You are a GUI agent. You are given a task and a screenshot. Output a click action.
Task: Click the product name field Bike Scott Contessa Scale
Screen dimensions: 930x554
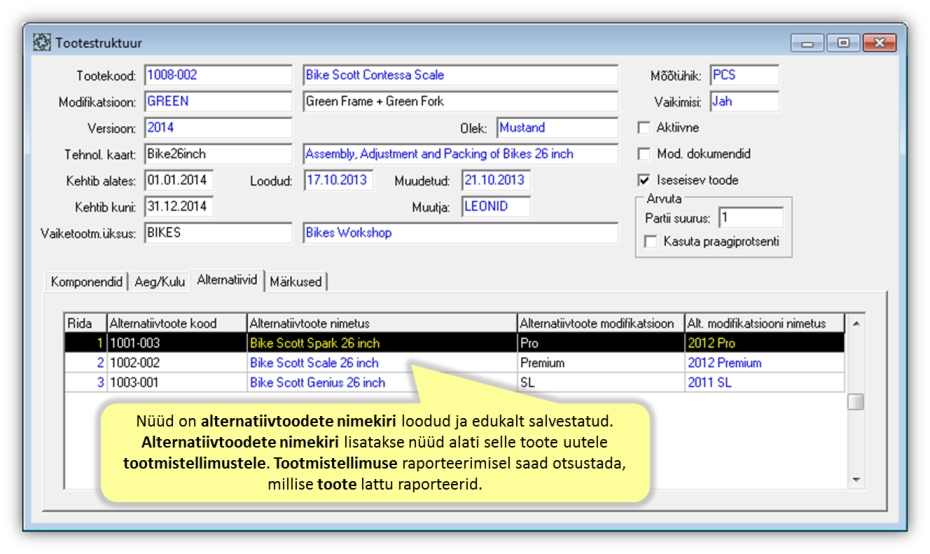click(460, 75)
